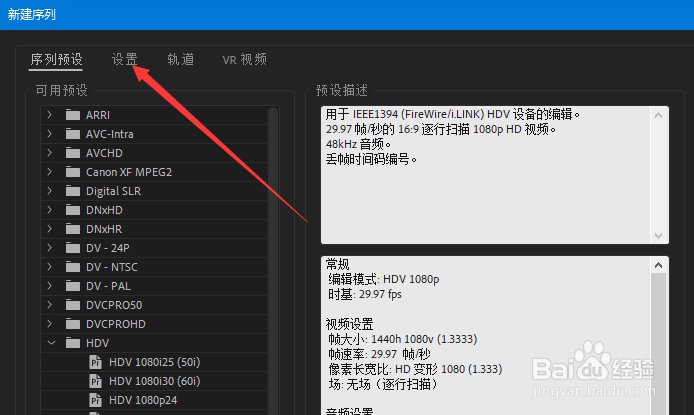Click the HDV 1080i30 (60i) preset icon

[95, 381]
